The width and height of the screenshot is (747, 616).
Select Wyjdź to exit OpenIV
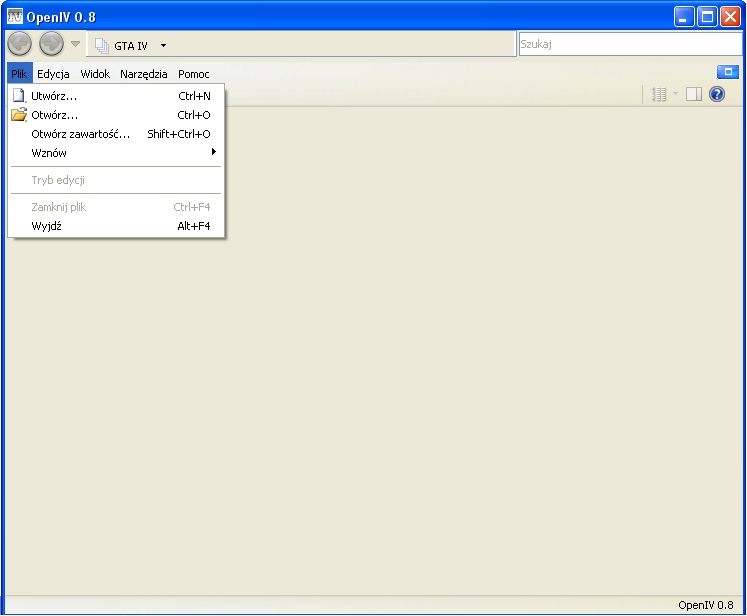pos(116,226)
